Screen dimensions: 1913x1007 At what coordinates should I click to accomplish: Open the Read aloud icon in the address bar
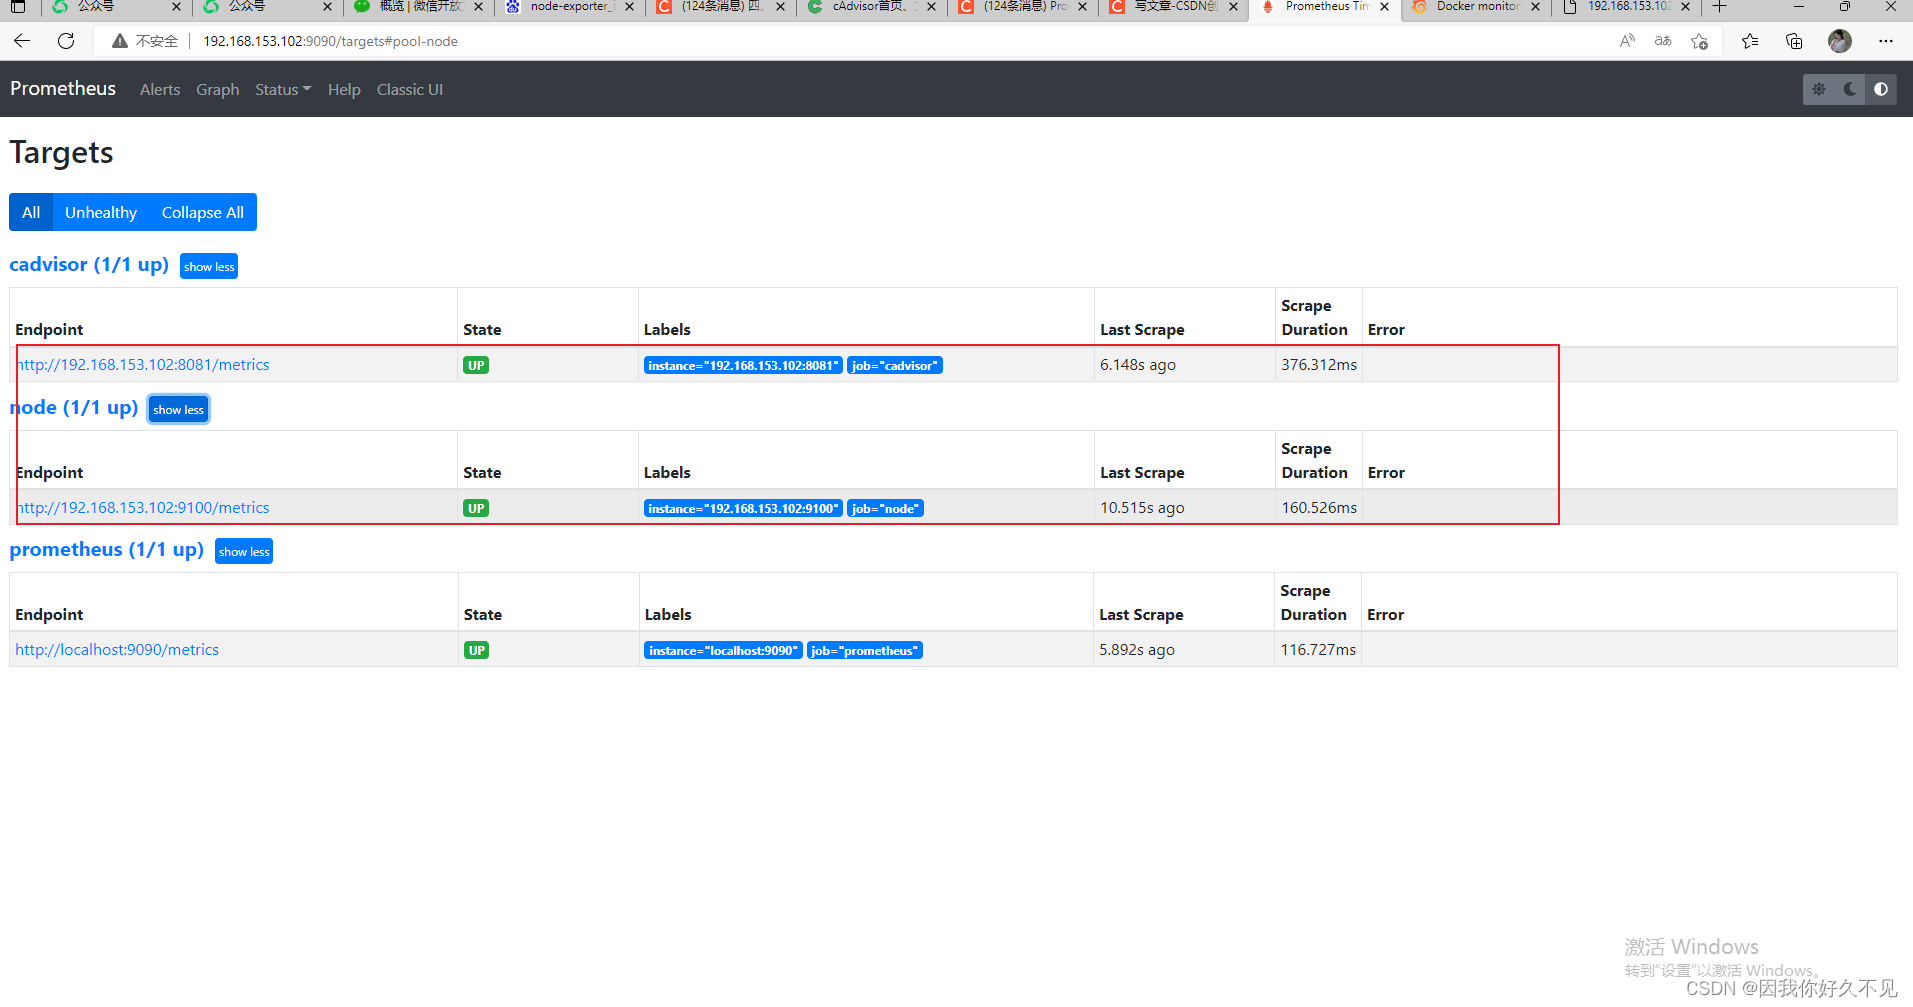(x=1627, y=41)
